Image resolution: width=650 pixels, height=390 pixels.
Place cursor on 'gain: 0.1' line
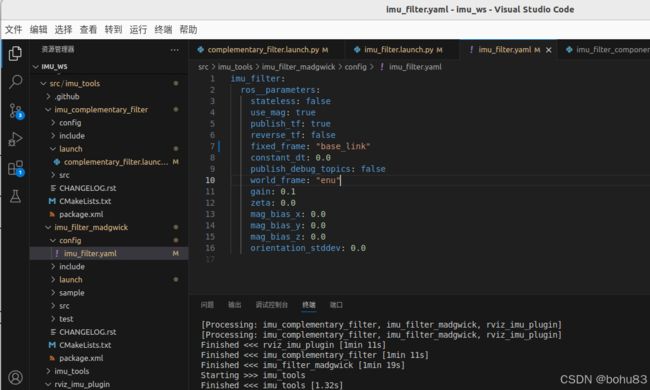click(273, 191)
